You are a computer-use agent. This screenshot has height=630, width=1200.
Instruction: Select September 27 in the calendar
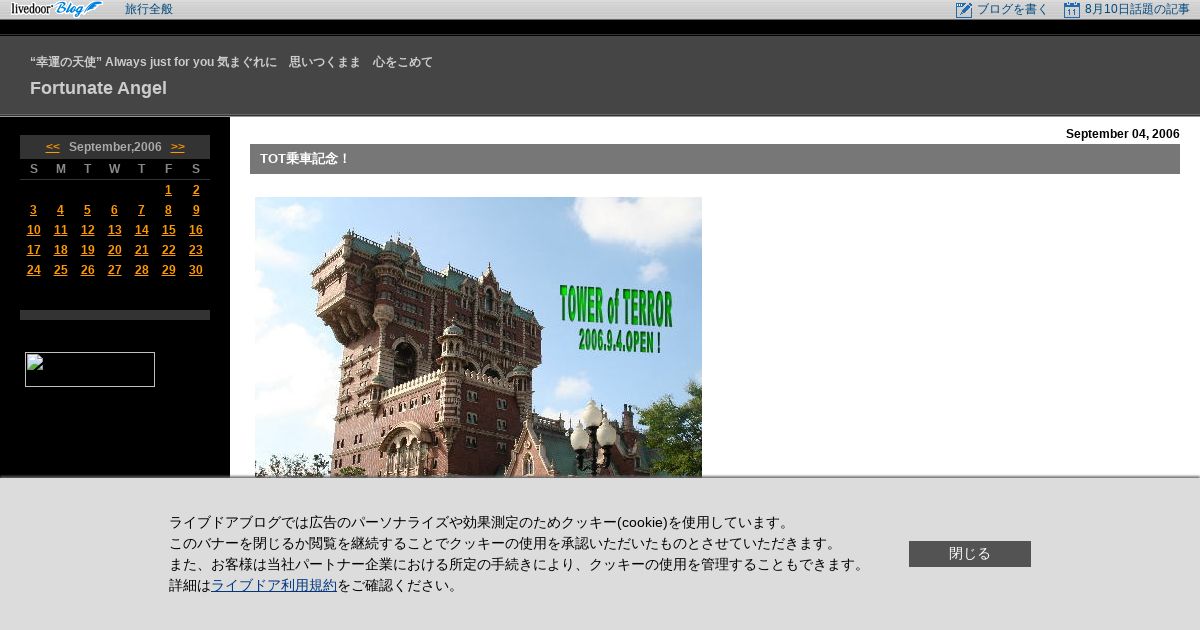pyautogui.click(x=114, y=270)
